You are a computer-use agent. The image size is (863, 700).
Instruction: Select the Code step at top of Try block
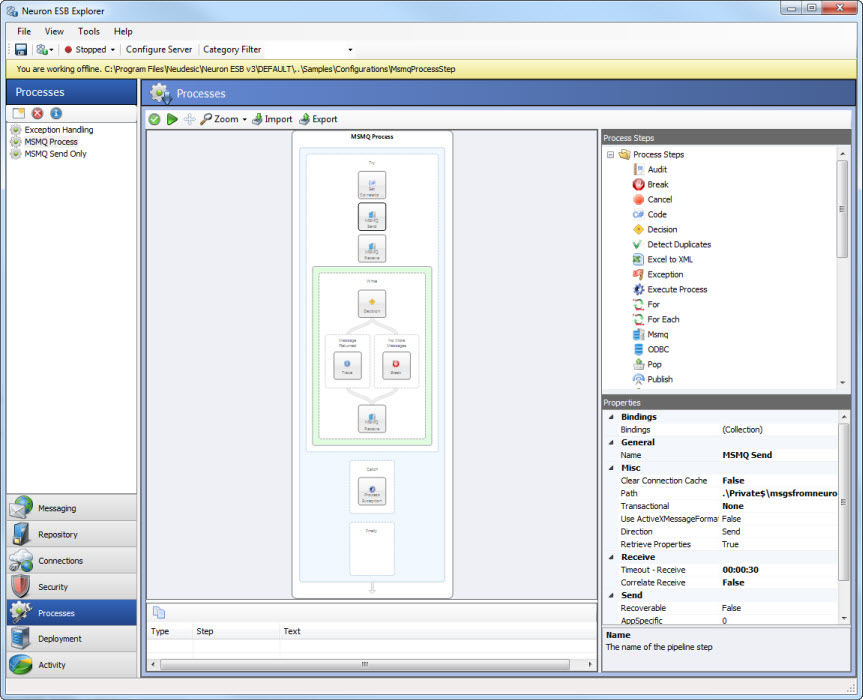372,185
